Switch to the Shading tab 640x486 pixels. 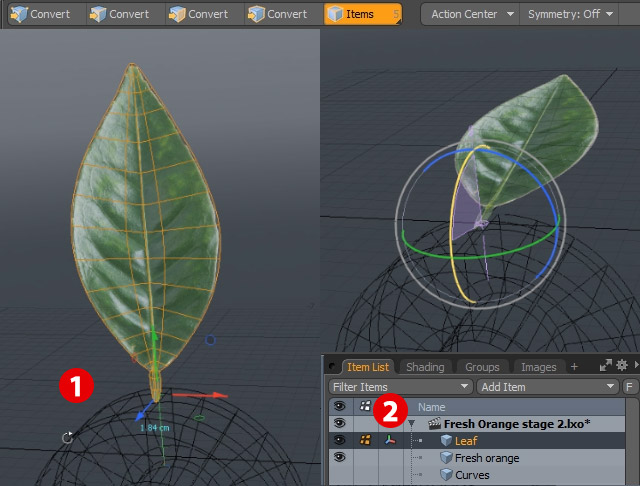pyautogui.click(x=425, y=367)
